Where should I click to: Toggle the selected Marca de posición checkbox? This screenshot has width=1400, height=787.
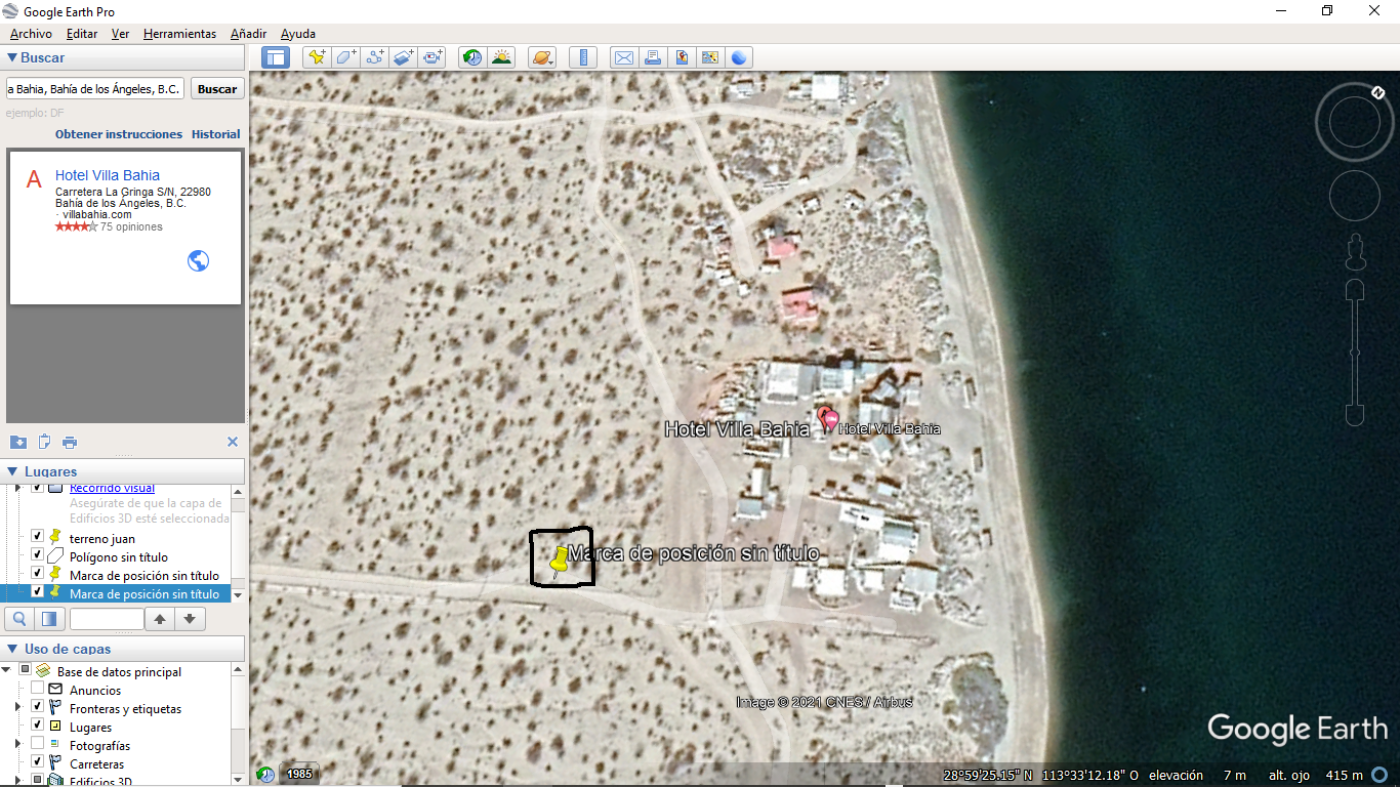click(37, 592)
